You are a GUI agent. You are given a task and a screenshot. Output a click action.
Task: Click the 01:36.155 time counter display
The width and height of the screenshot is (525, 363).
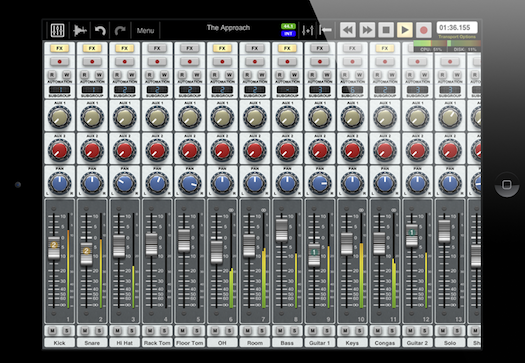(x=457, y=27)
